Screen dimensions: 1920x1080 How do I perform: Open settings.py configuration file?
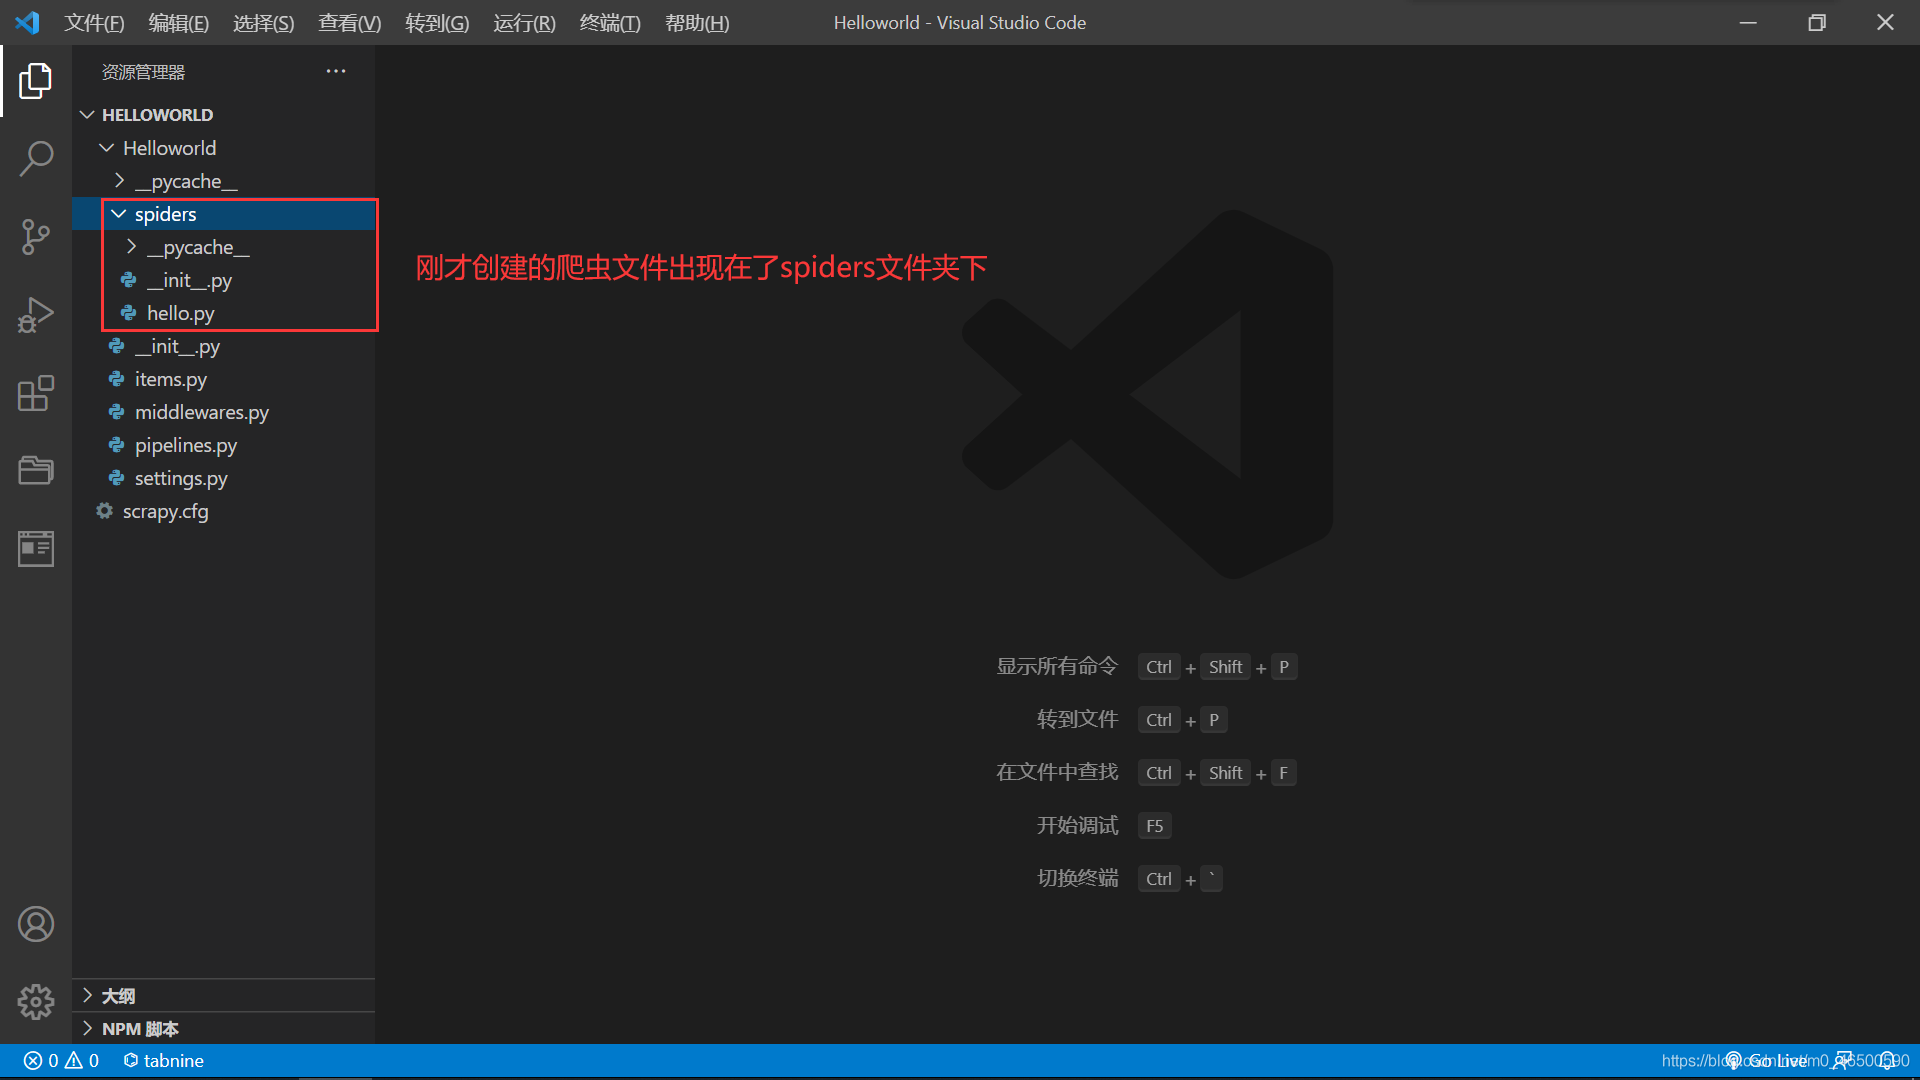click(x=181, y=477)
